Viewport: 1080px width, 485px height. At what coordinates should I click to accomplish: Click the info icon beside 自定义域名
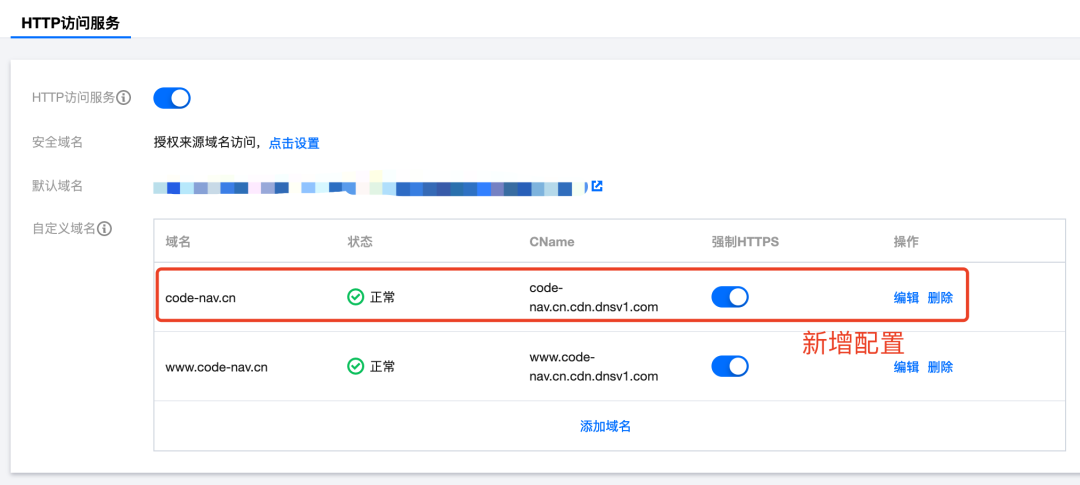[104, 229]
